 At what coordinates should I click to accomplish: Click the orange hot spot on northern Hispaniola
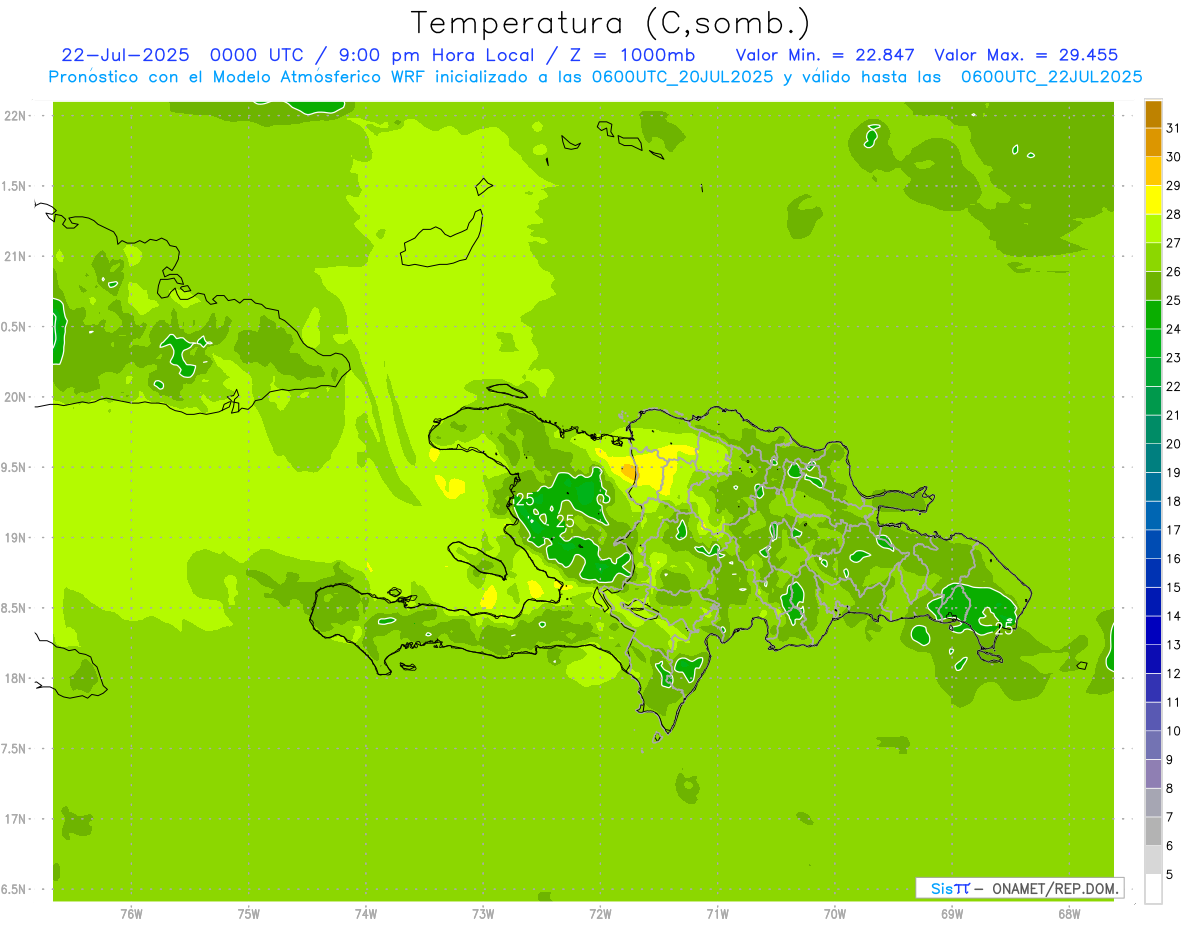pyautogui.click(x=628, y=470)
